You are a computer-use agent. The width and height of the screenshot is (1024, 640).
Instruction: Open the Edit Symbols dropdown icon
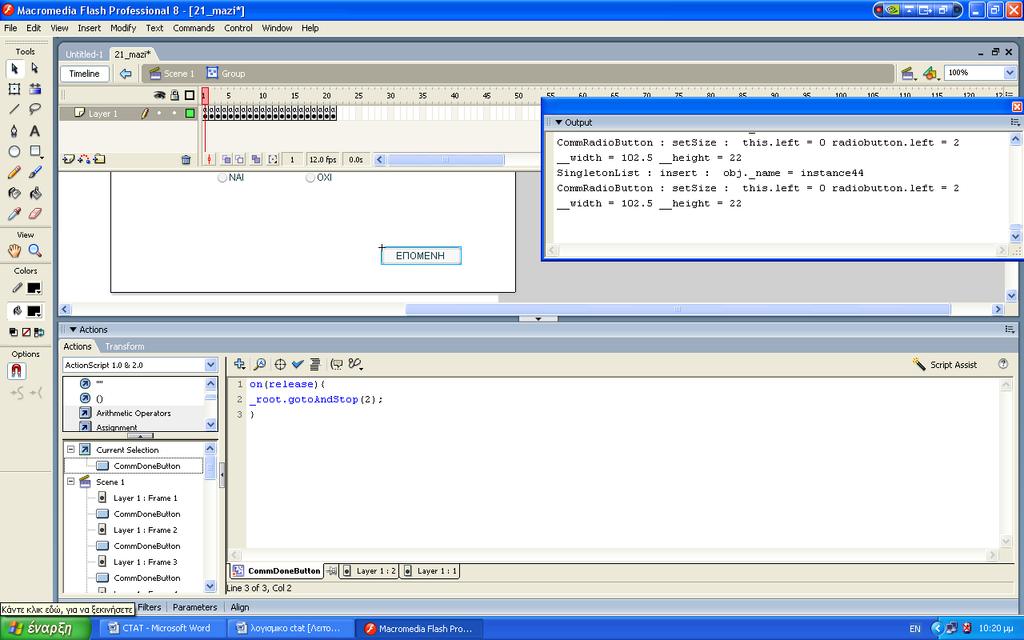930,74
